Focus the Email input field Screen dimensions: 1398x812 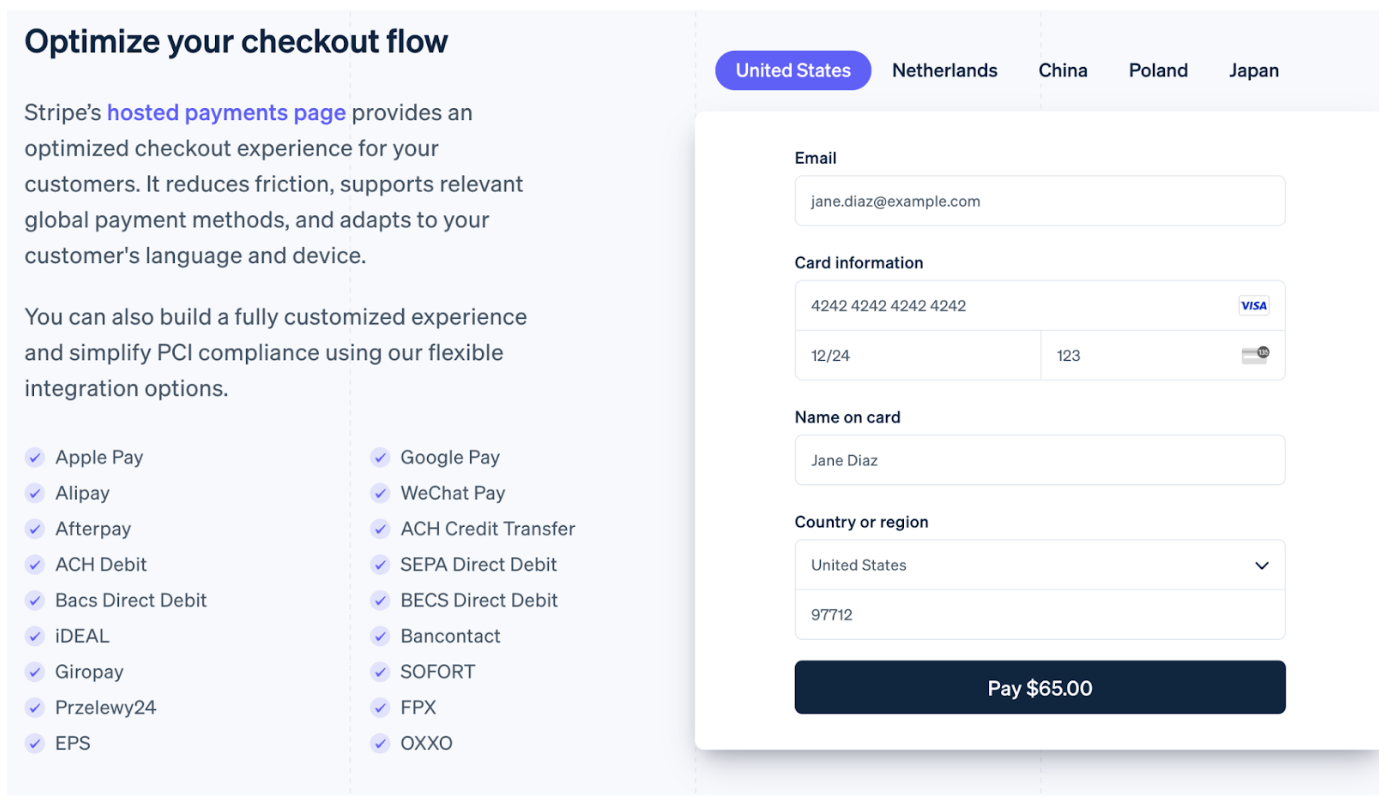coord(1040,201)
